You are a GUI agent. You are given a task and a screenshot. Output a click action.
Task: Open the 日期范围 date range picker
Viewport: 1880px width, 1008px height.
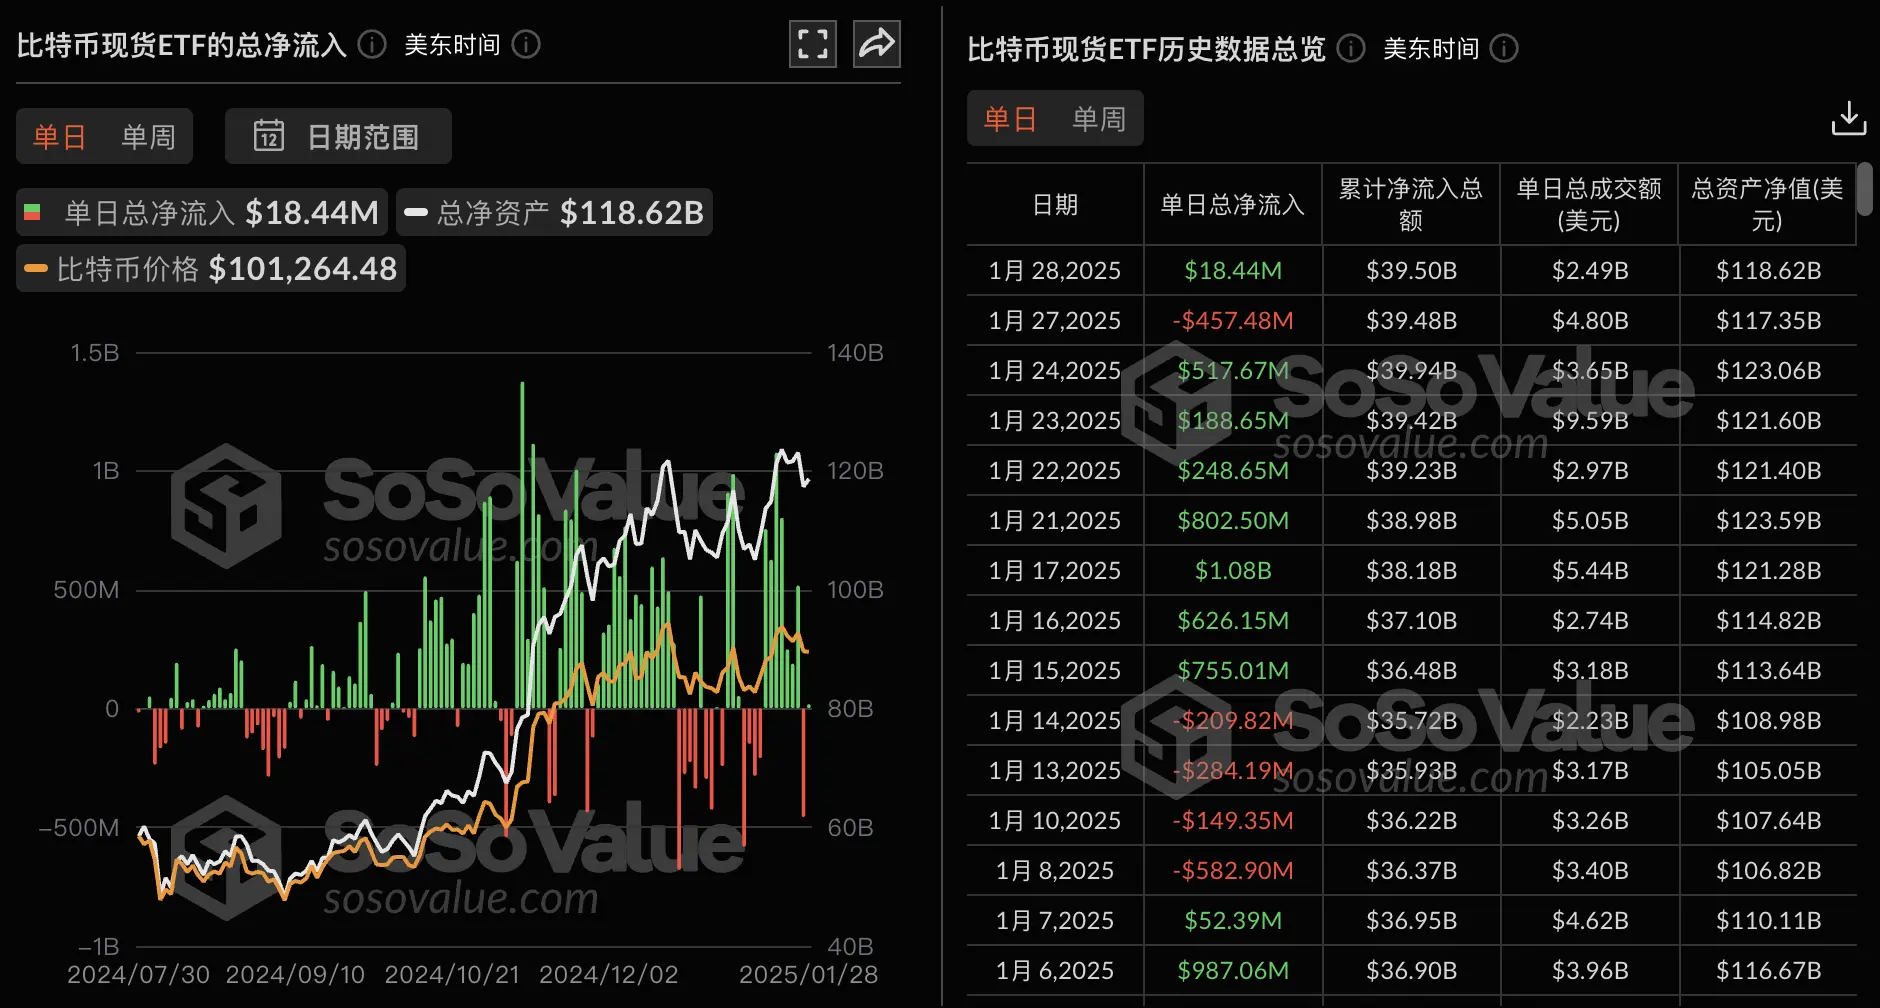tap(338, 136)
